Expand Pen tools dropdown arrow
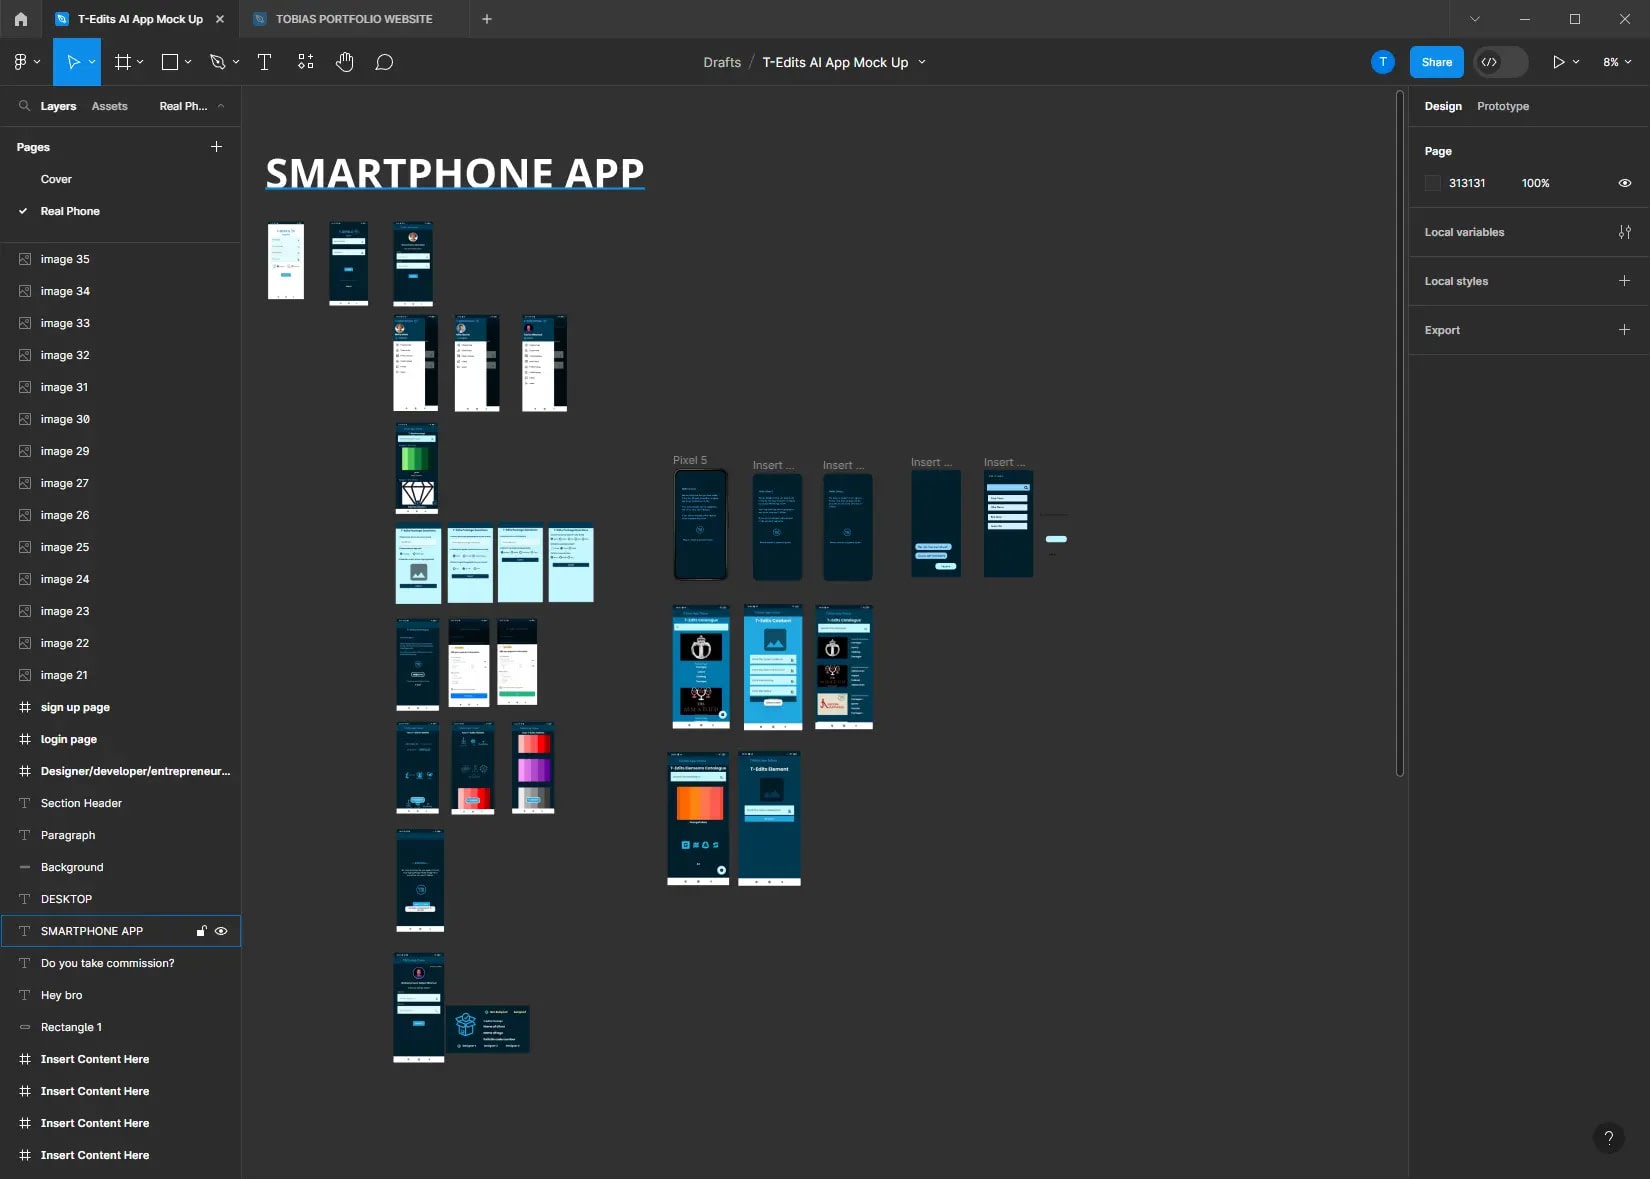The height and width of the screenshot is (1179, 1650). 236,62
